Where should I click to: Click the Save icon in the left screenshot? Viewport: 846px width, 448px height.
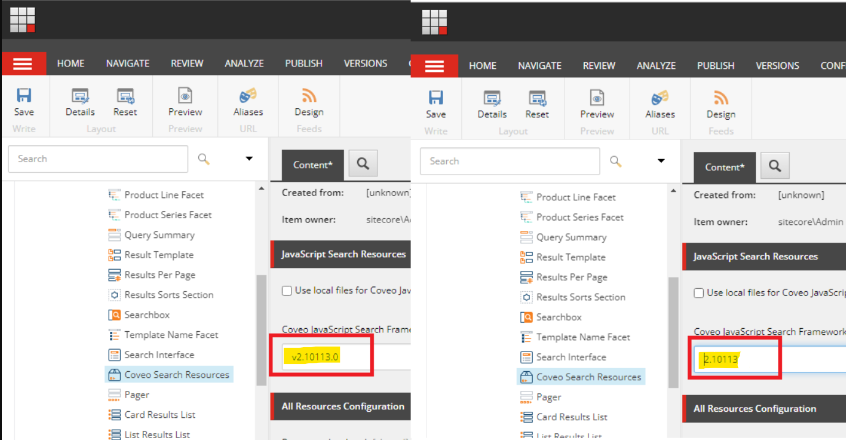[24, 97]
